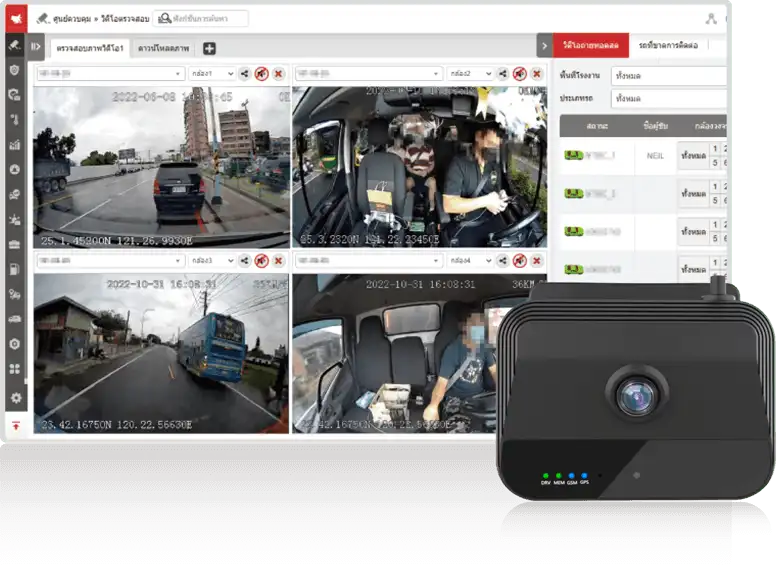The height and width of the screenshot is (571, 780).
Task: Toggle mute on the กล้อง2 video
Action: click(520, 74)
